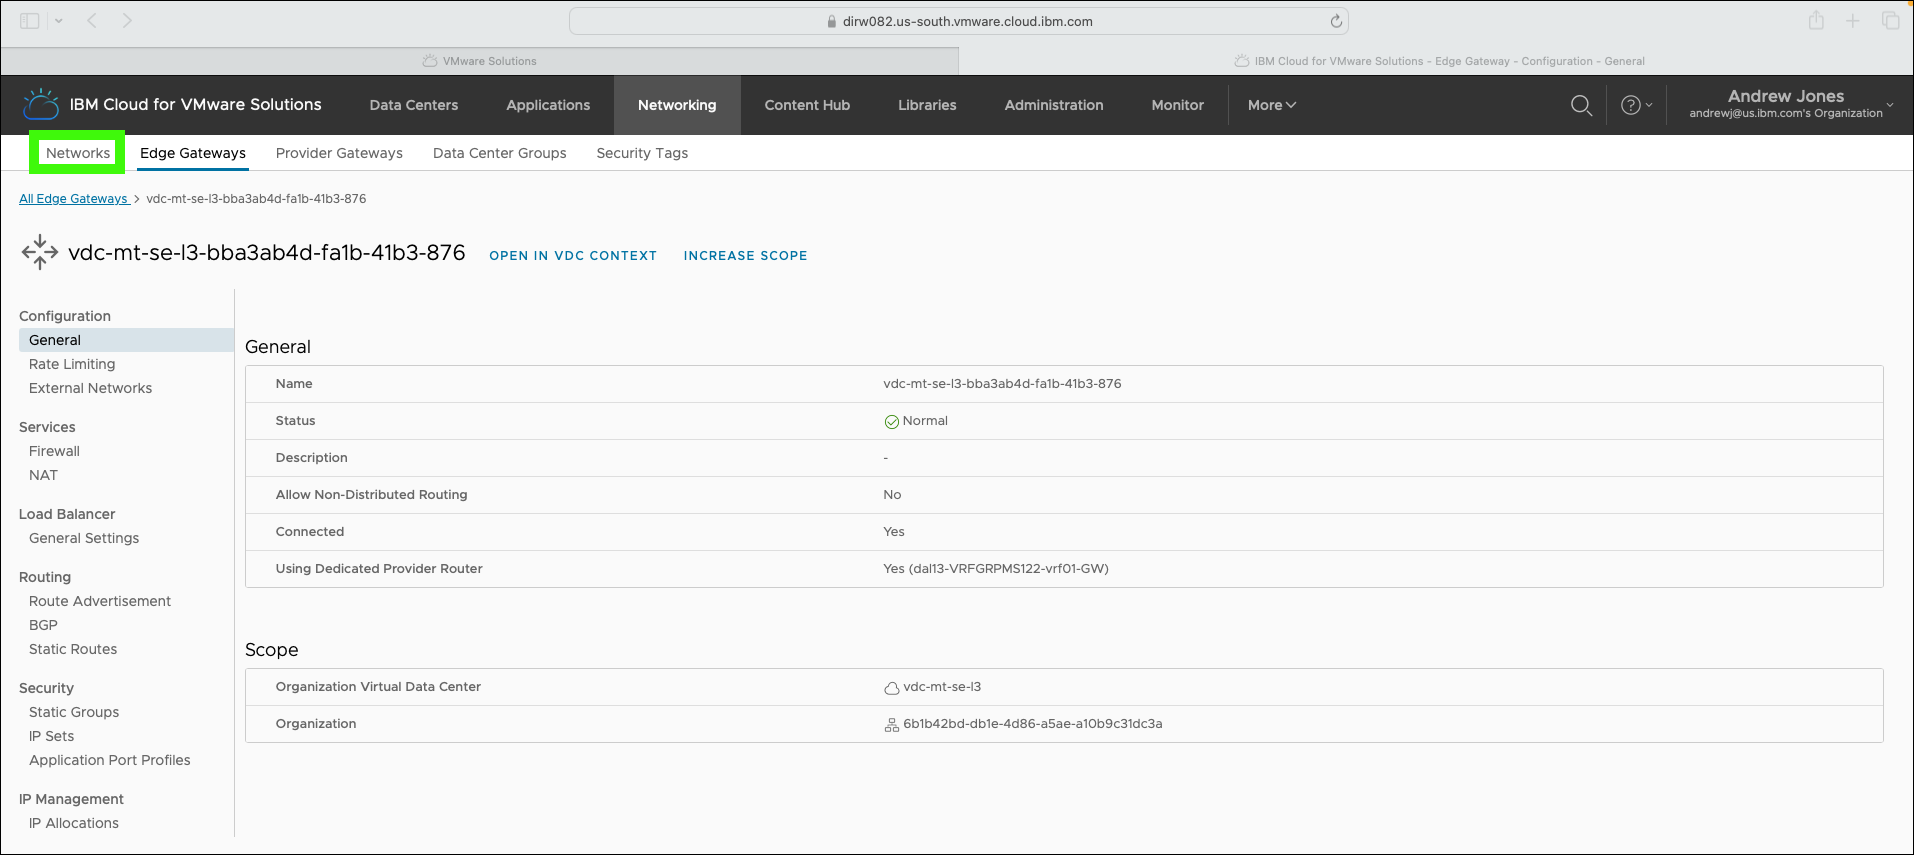Click the vdc-mt-se-l3 cloud icon
This screenshot has height=855, width=1914.
891,688
